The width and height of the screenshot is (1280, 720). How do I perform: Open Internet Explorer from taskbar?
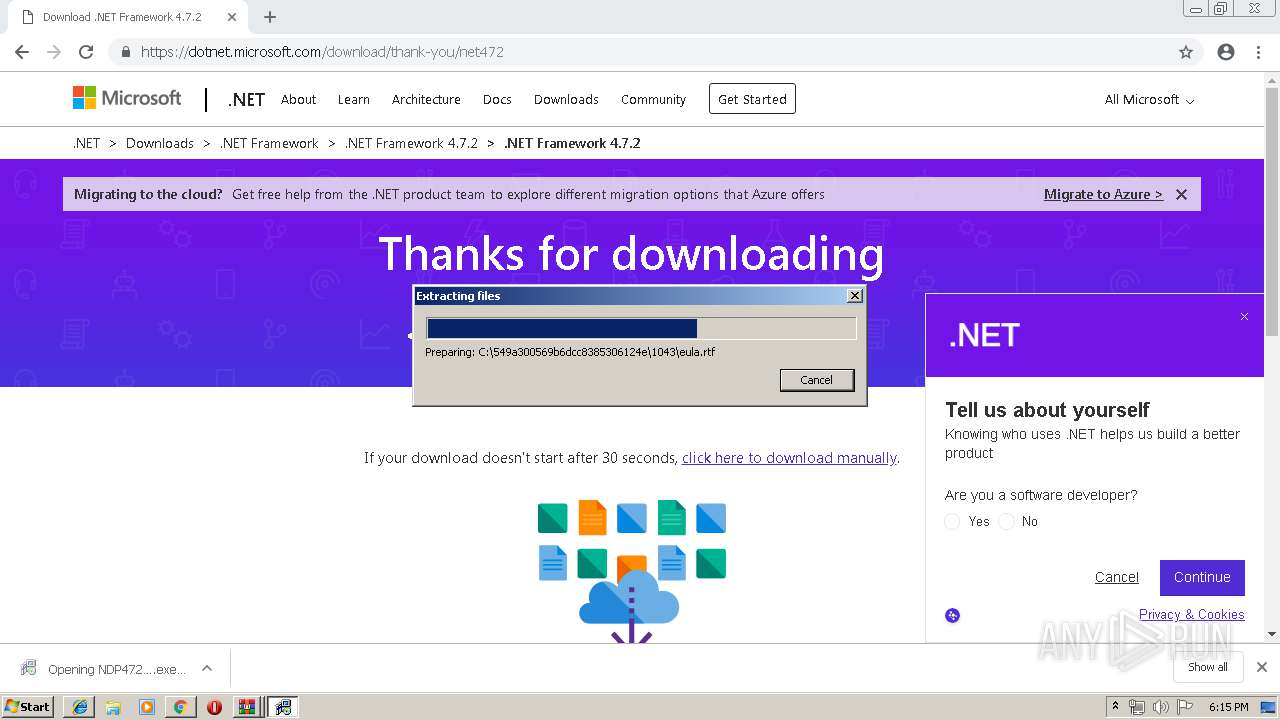click(x=80, y=707)
